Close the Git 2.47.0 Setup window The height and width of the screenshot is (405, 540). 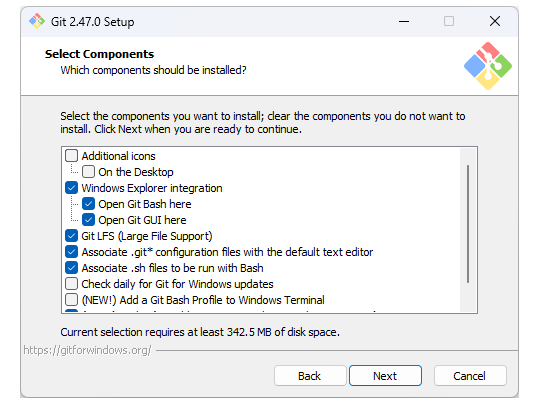(x=495, y=21)
